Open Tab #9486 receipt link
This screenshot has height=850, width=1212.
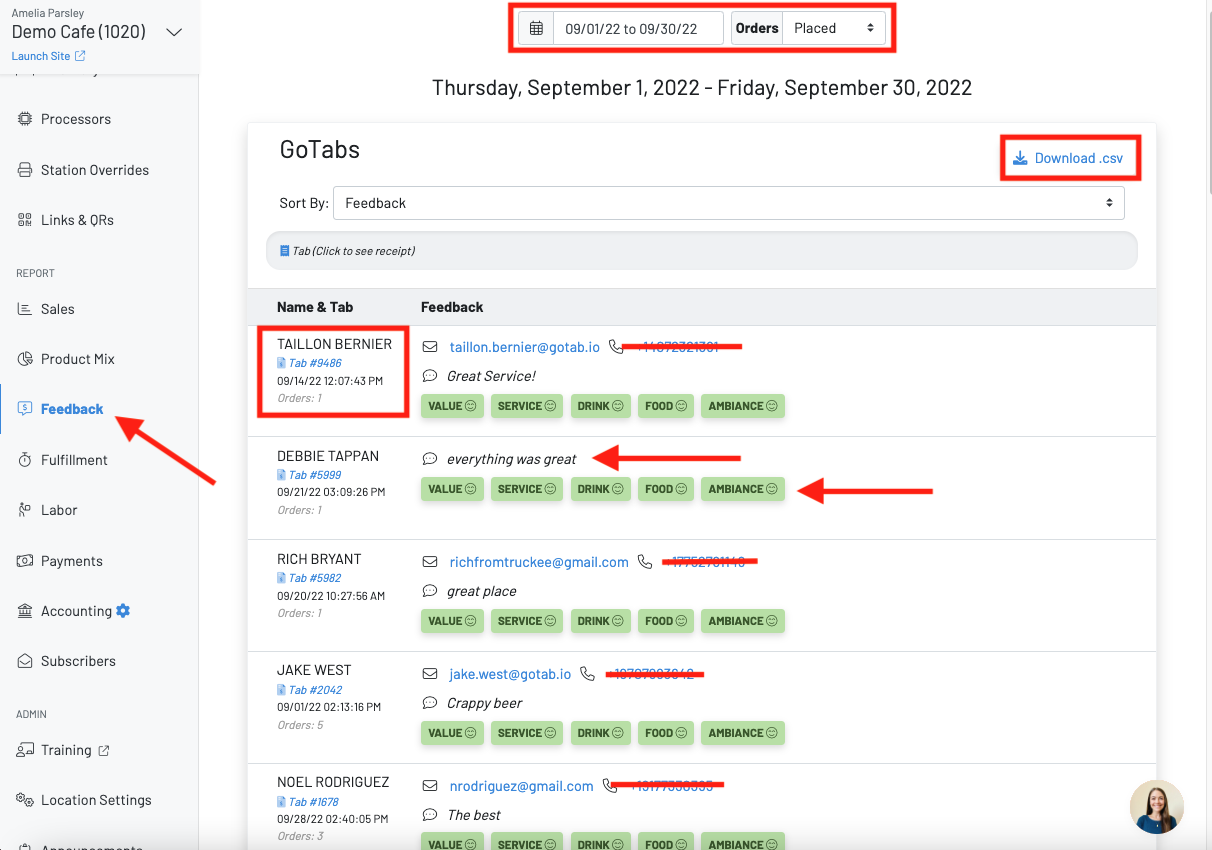[x=314, y=363]
